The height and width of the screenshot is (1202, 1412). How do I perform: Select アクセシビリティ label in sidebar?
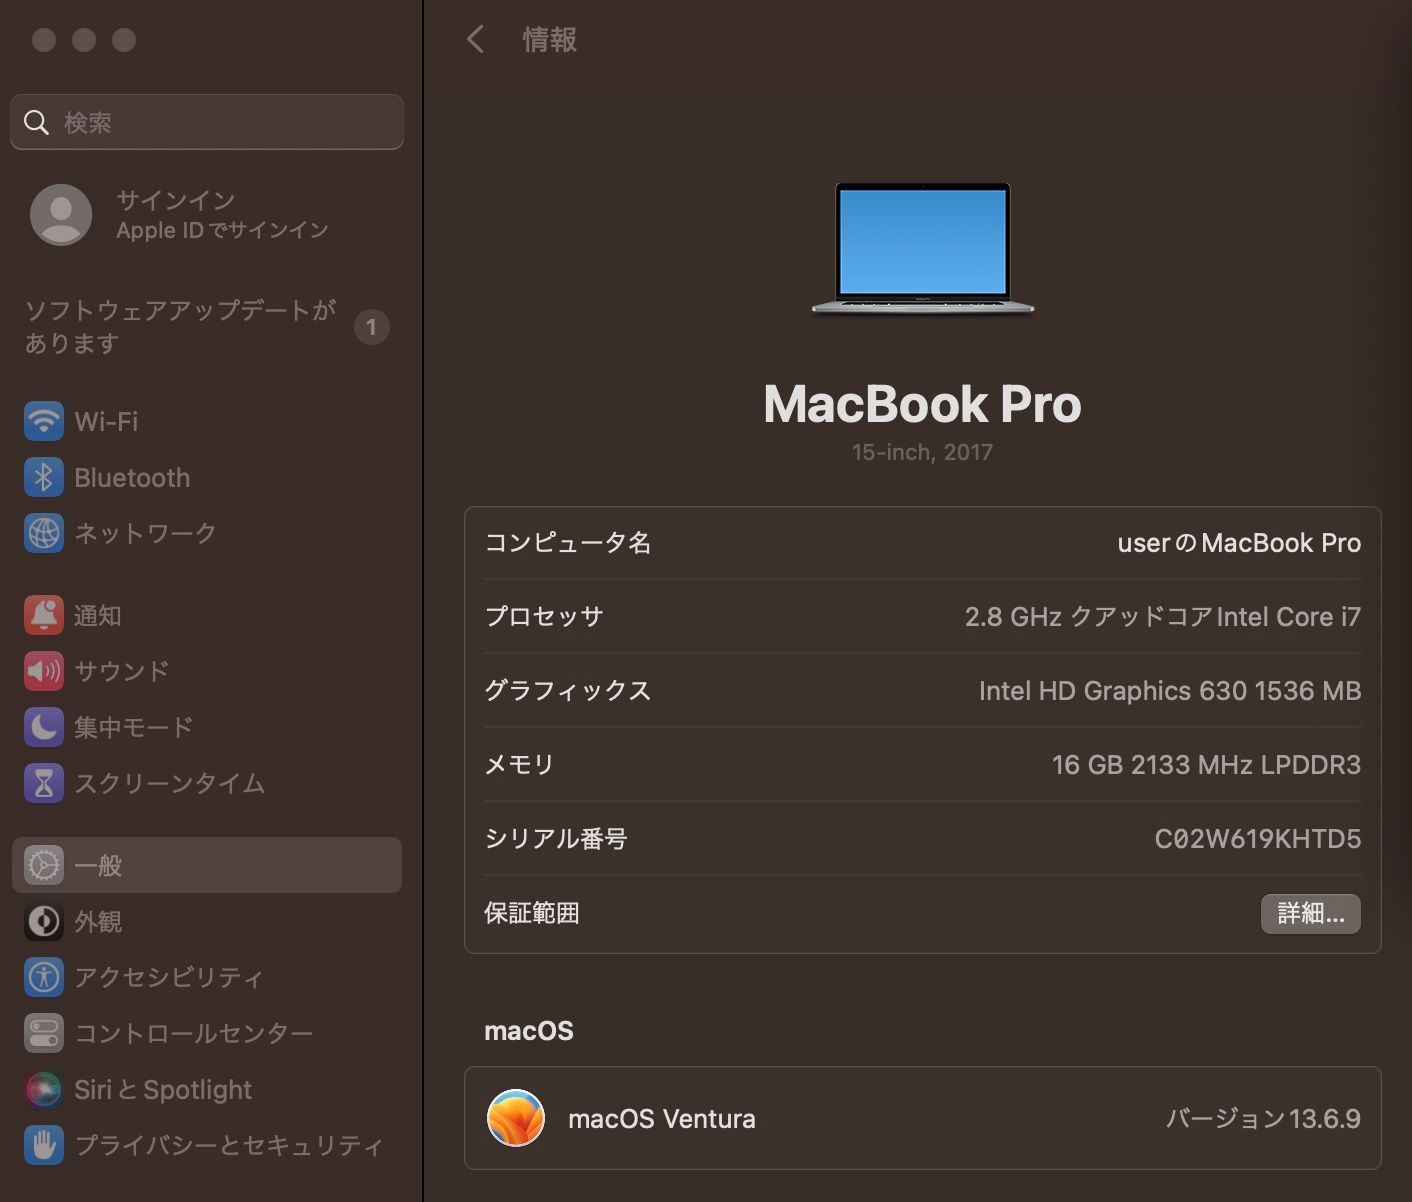click(x=169, y=977)
